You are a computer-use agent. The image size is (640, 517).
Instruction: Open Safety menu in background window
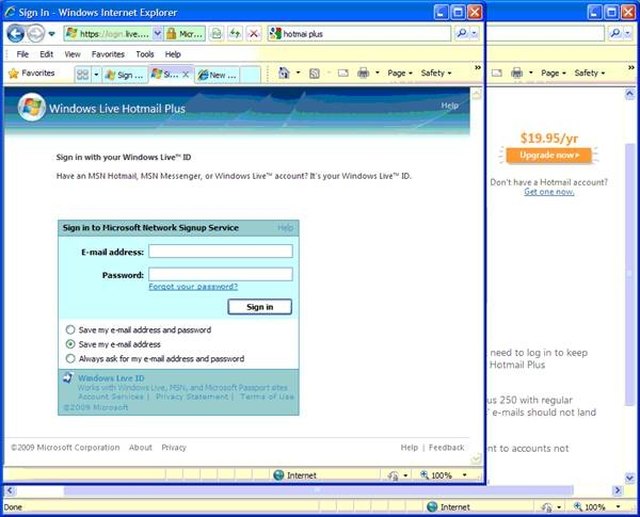[590, 73]
